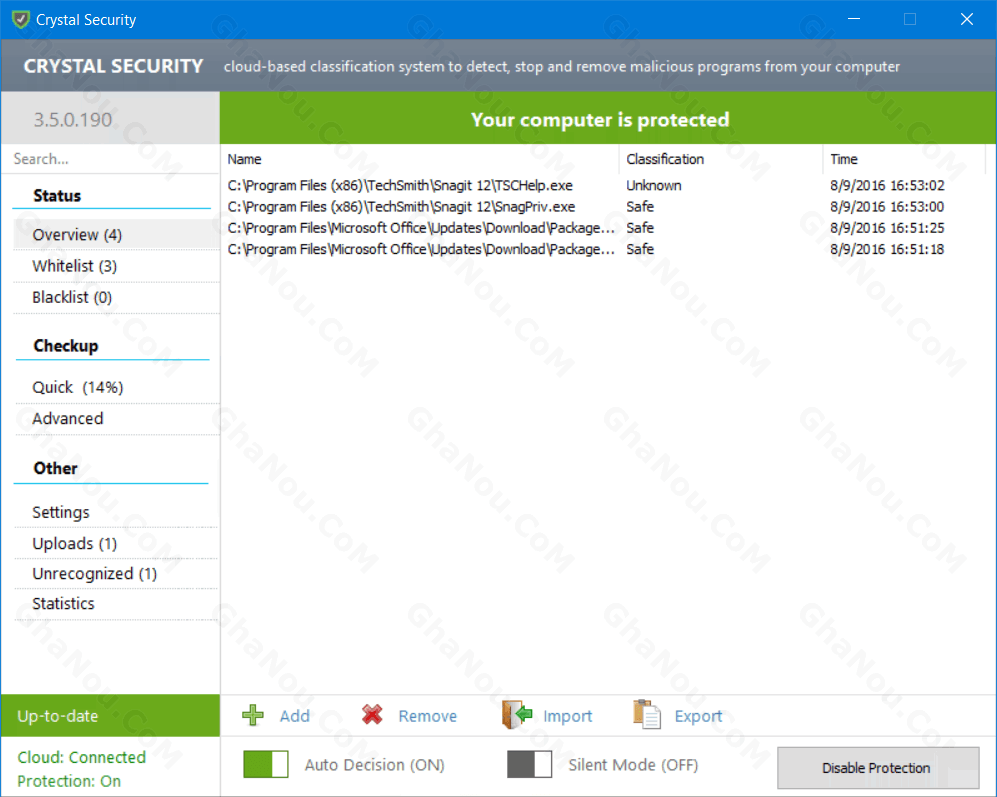Click the Import door-arrow icon
The width and height of the screenshot is (997, 797).
point(517,714)
